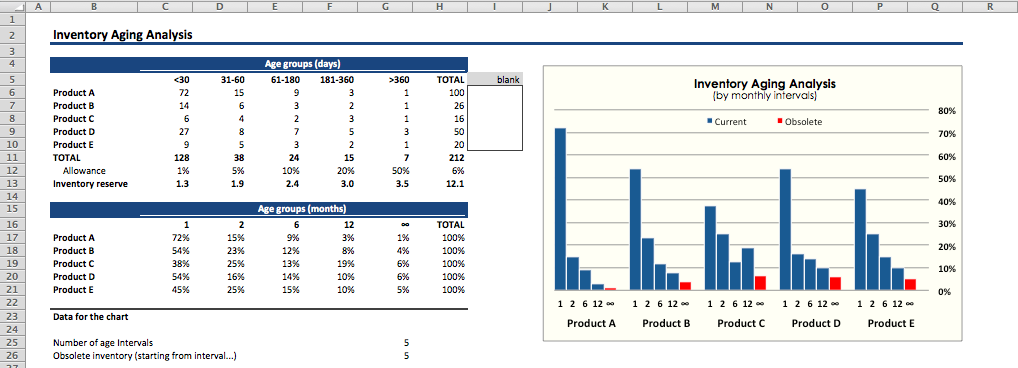The image size is (1018, 368).
Task: Click the Inventory Aging Analysis title cell
Action: click(x=123, y=35)
